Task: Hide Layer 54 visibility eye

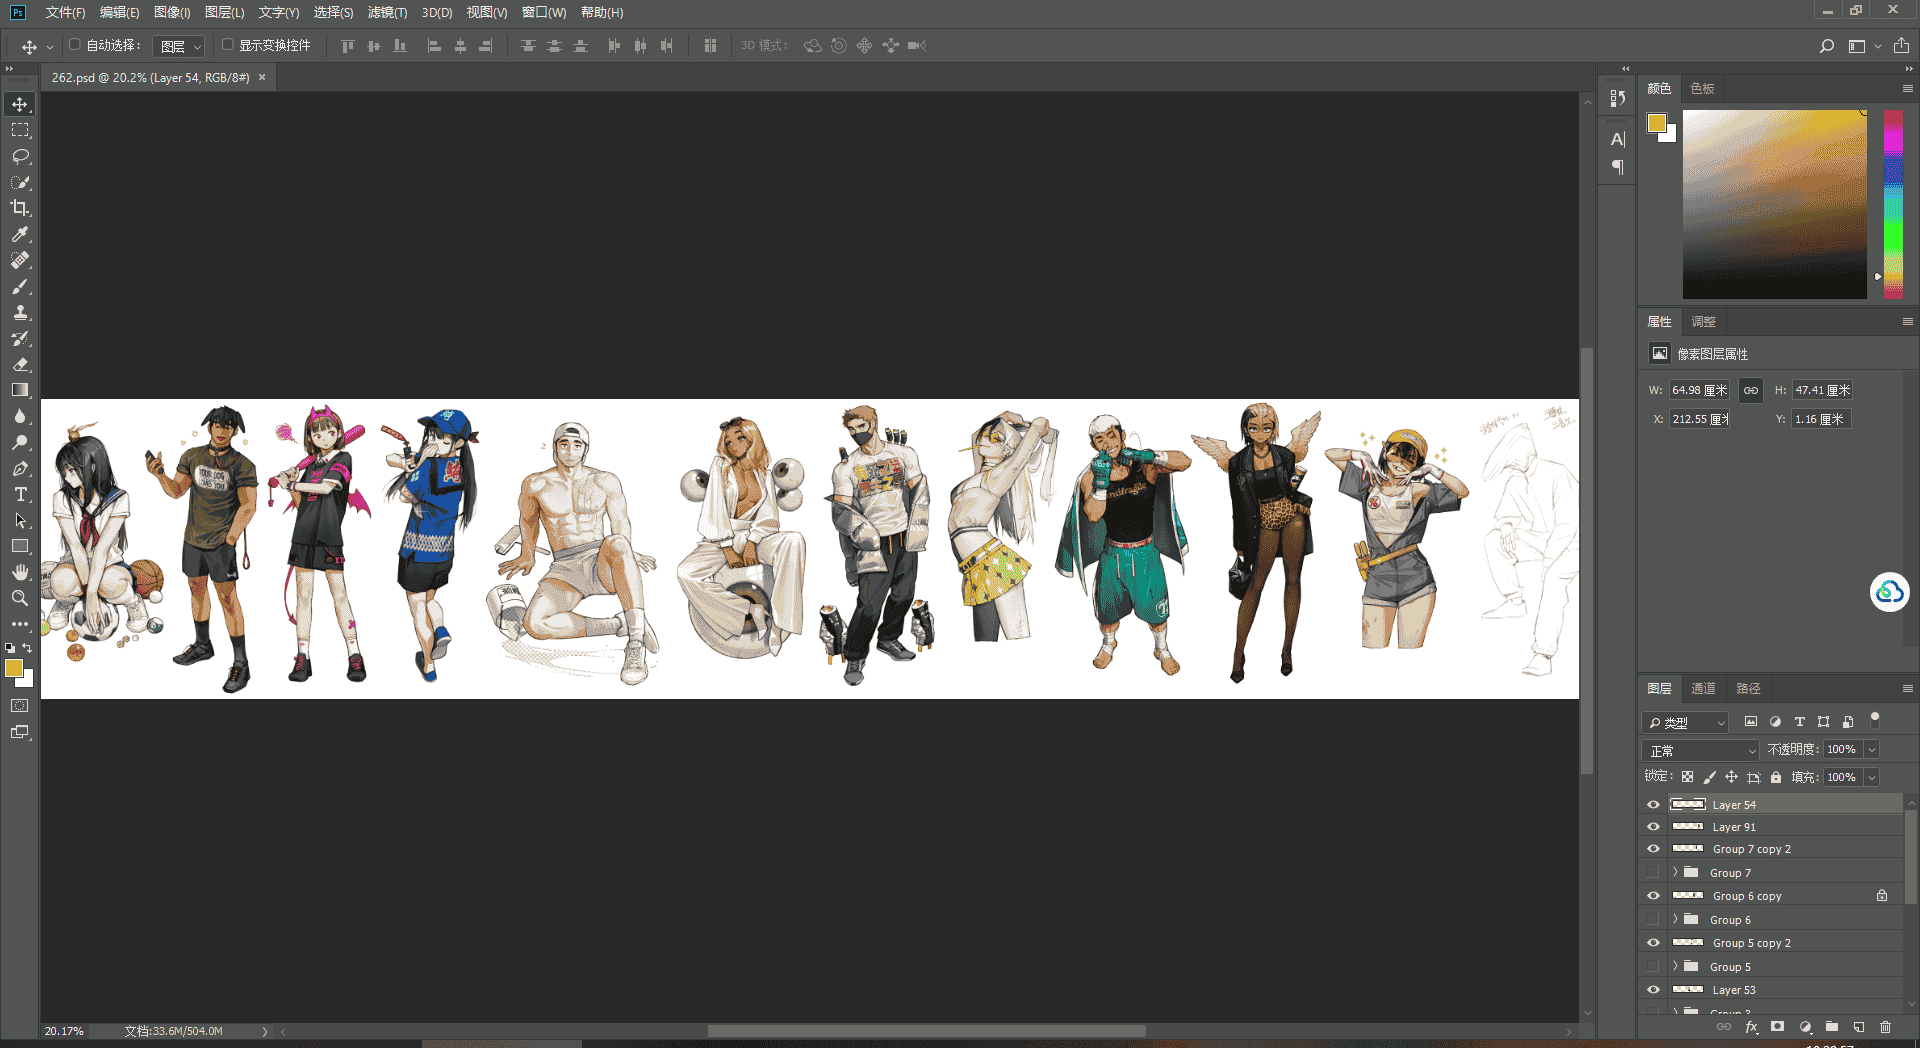Action: click(1653, 805)
